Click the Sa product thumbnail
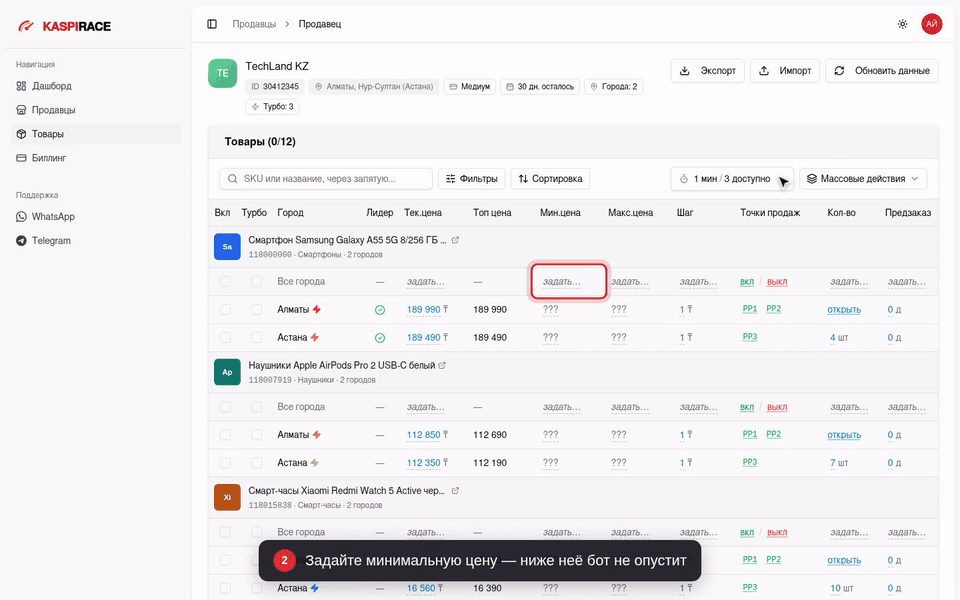Screen dimensions: 960x600 [227, 247]
